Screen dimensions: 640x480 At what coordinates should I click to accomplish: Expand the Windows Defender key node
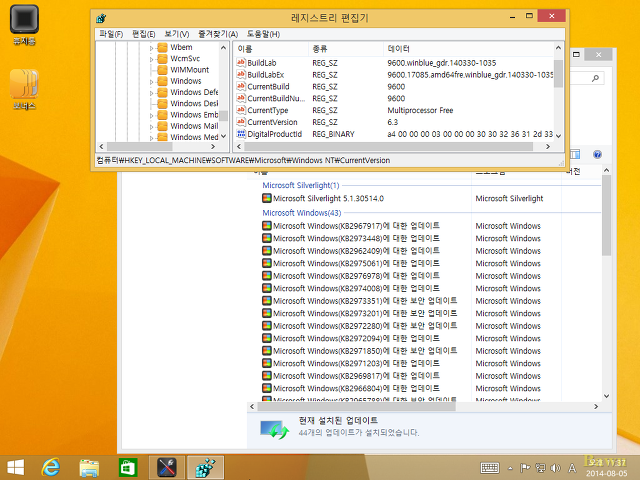pos(151,93)
